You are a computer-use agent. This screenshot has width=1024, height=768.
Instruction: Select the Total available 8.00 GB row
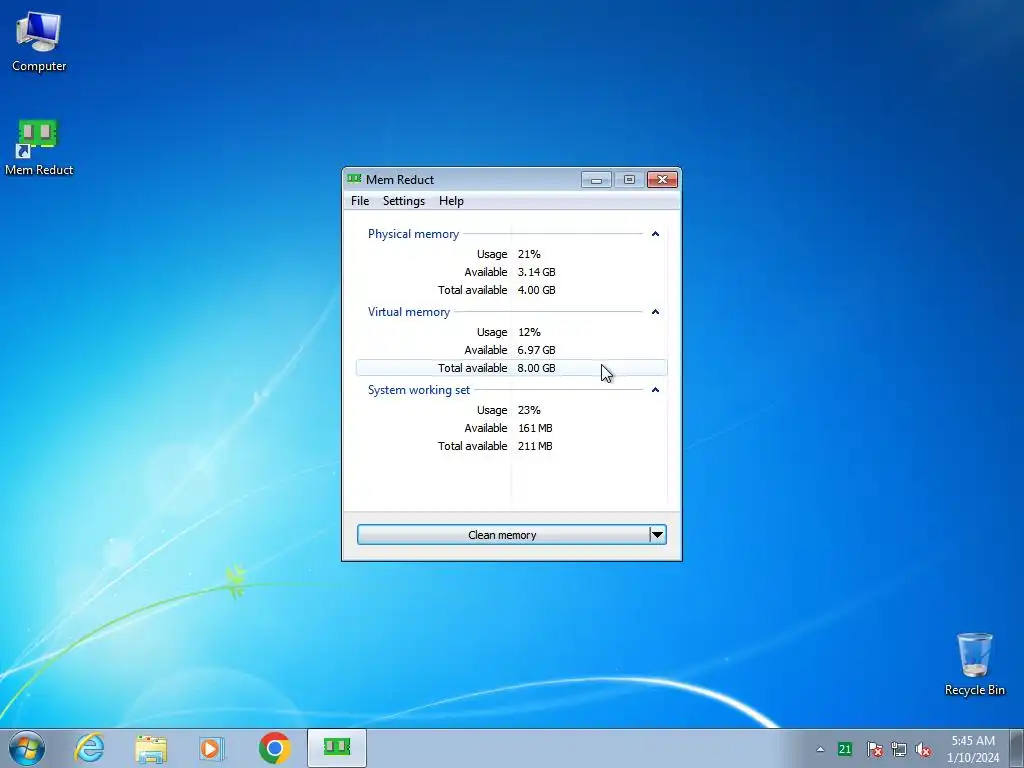point(511,368)
